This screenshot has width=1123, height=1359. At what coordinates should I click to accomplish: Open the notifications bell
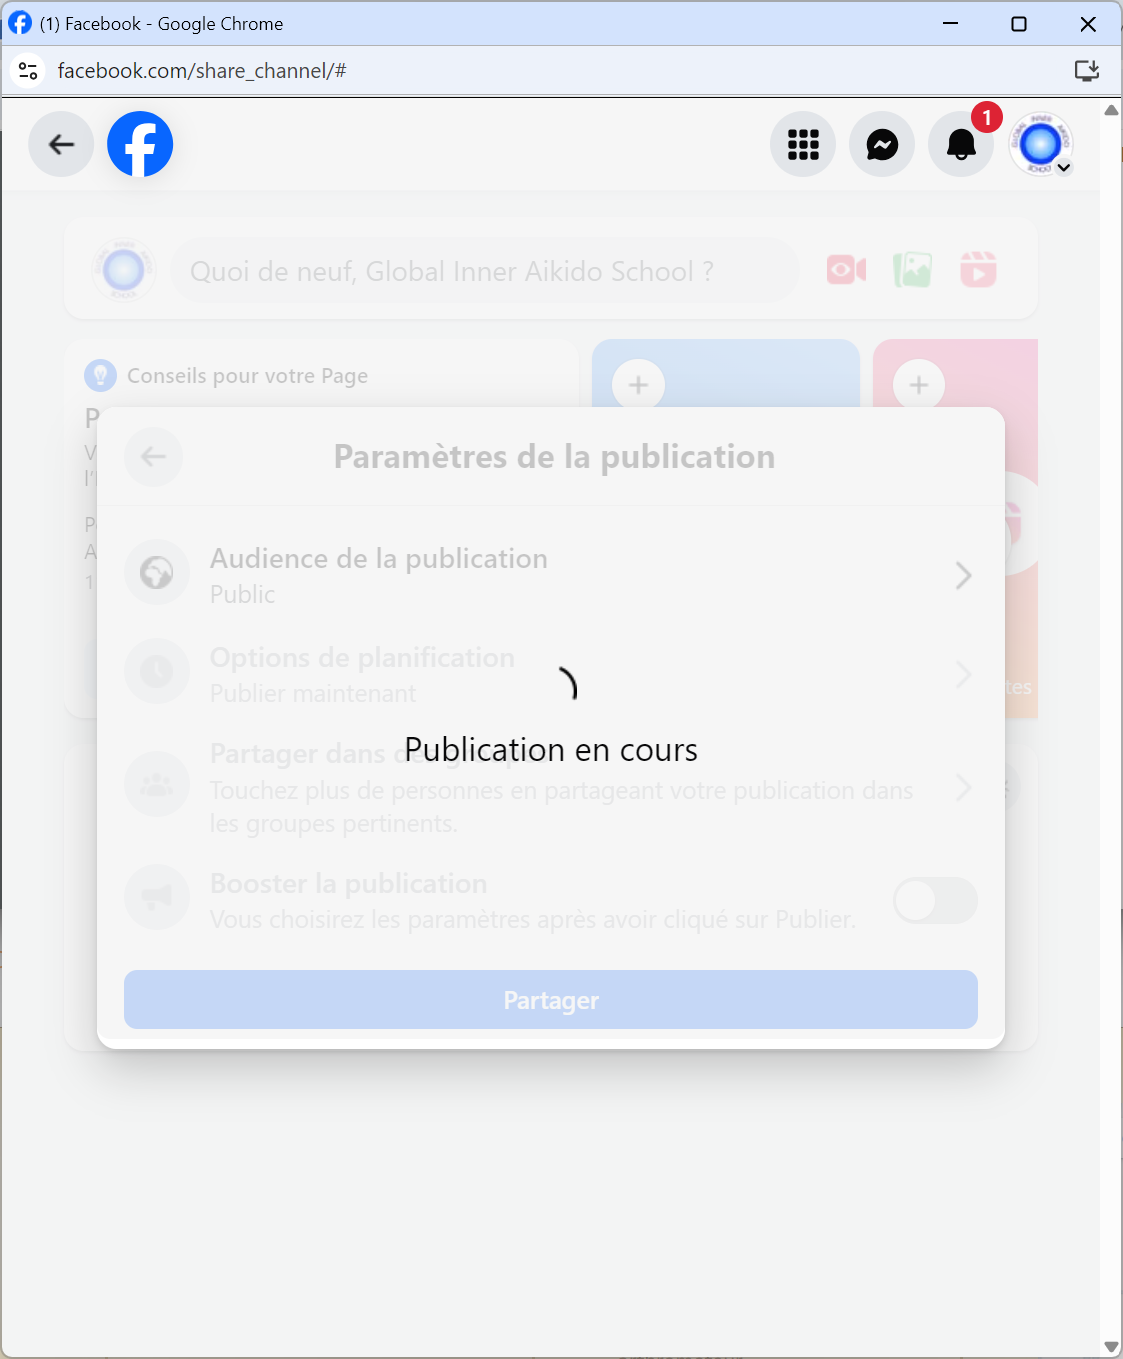coord(961,144)
